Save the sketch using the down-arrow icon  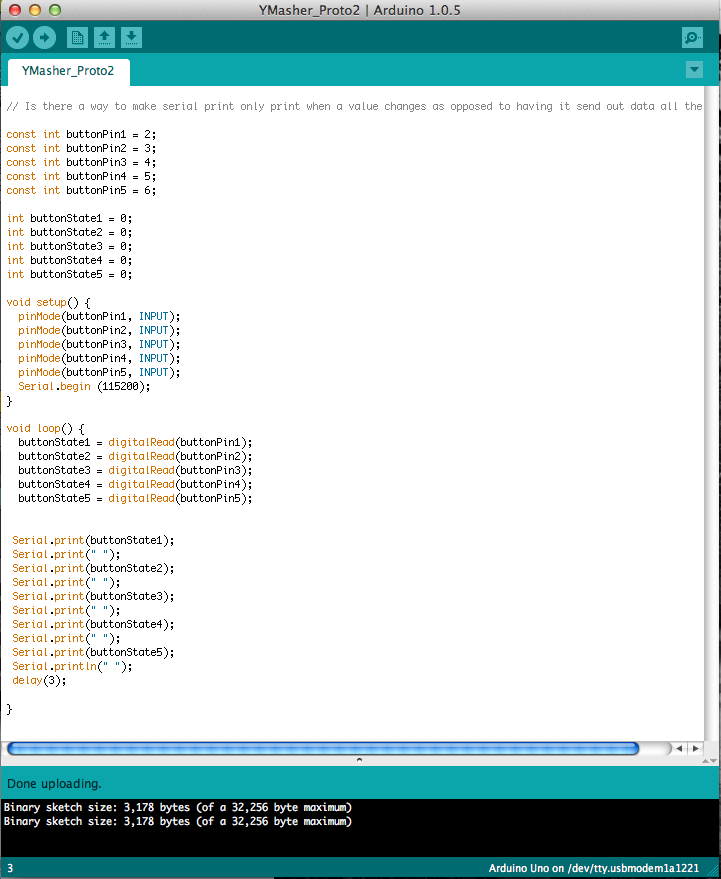point(131,38)
